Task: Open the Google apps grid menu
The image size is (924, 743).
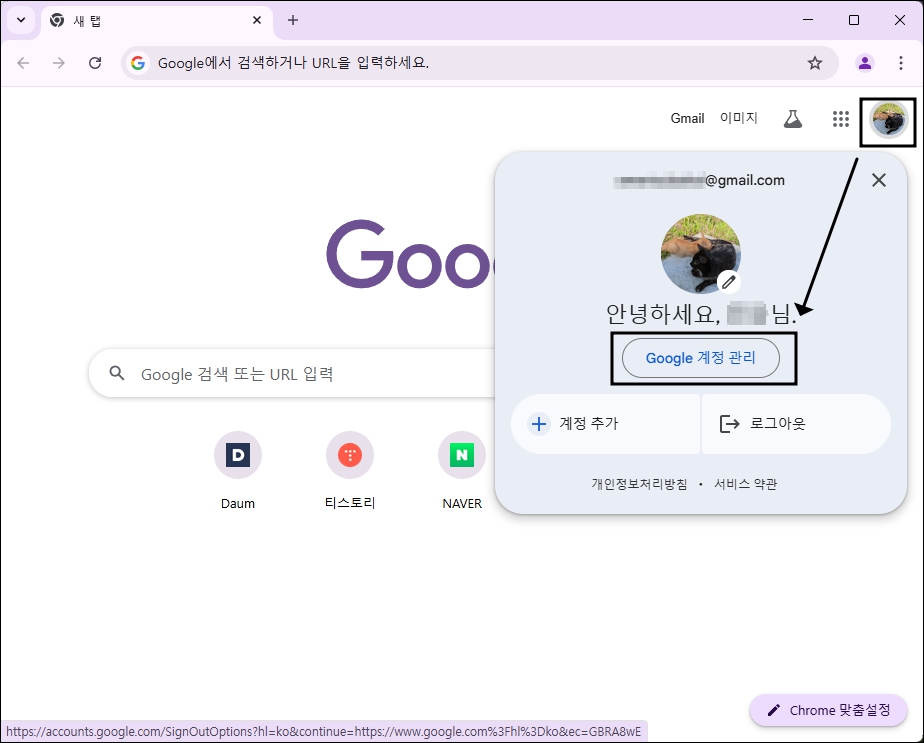Action: 840,118
